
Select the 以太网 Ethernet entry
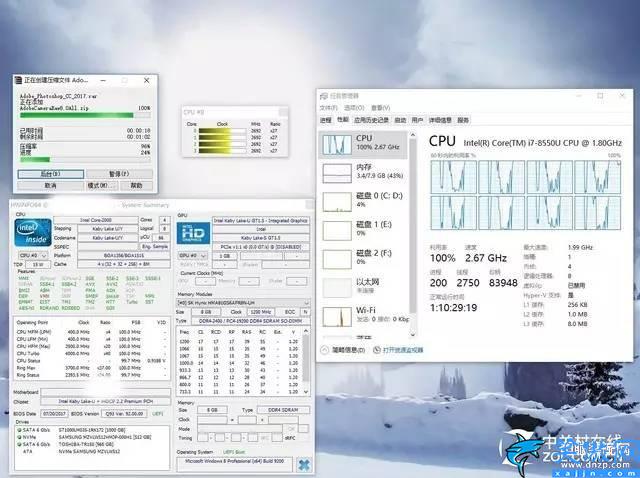[363, 287]
